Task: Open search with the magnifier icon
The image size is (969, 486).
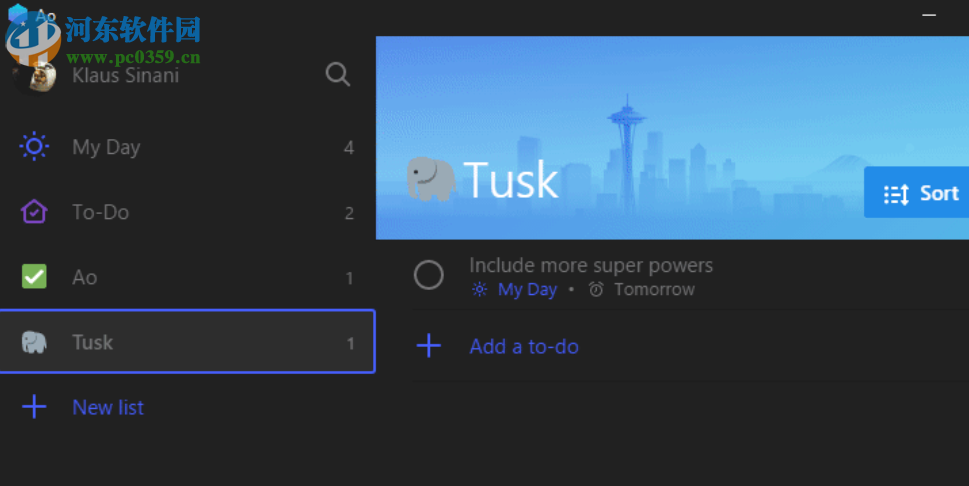Action: coord(338,74)
